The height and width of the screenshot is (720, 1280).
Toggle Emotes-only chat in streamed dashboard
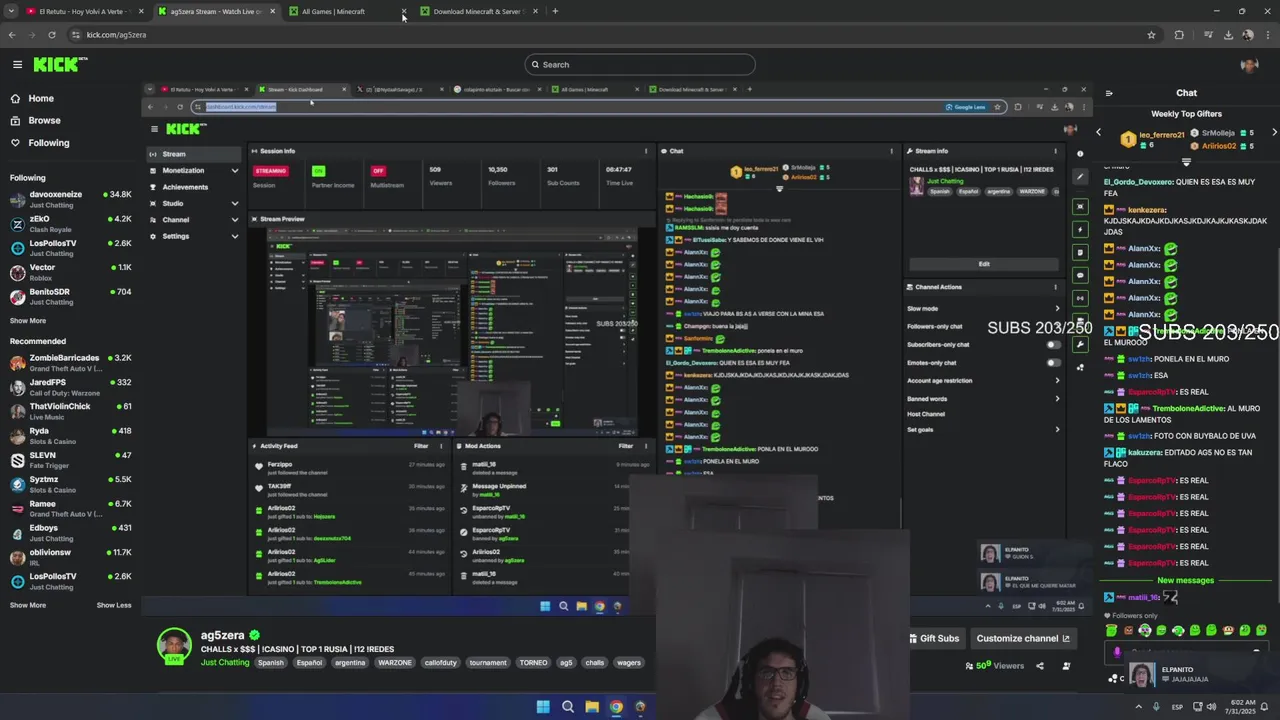1053,363
